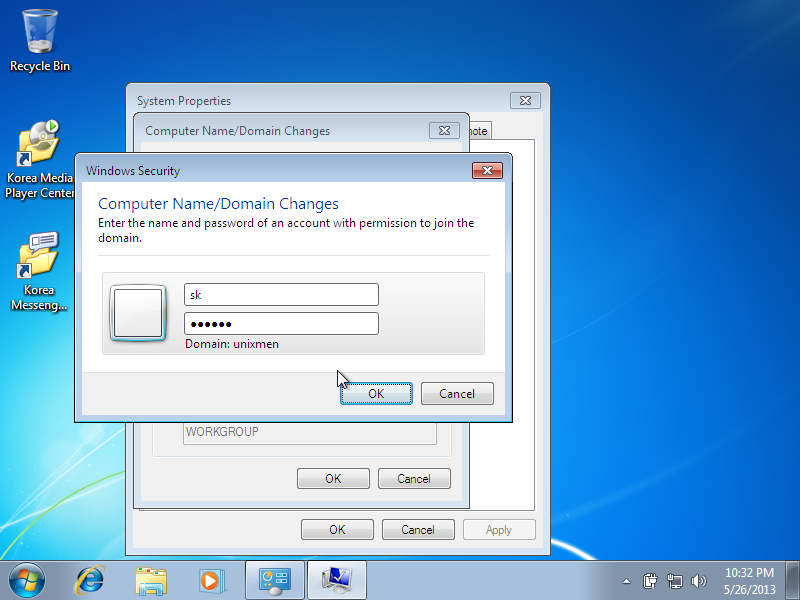Click the Show desktop strip
The width and height of the screenshot is (800, 600).
click(793, 581)
